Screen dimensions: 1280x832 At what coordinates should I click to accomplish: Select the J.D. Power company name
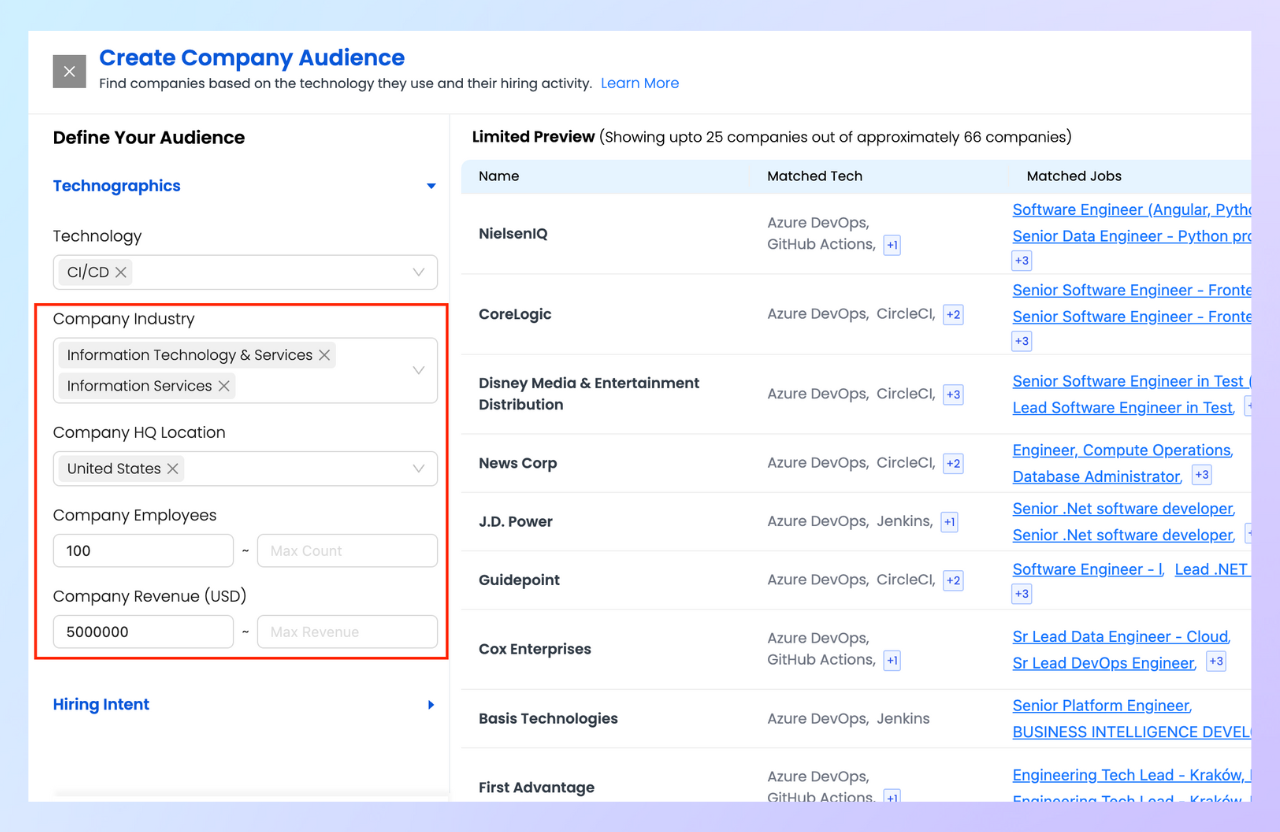(516, 522)
